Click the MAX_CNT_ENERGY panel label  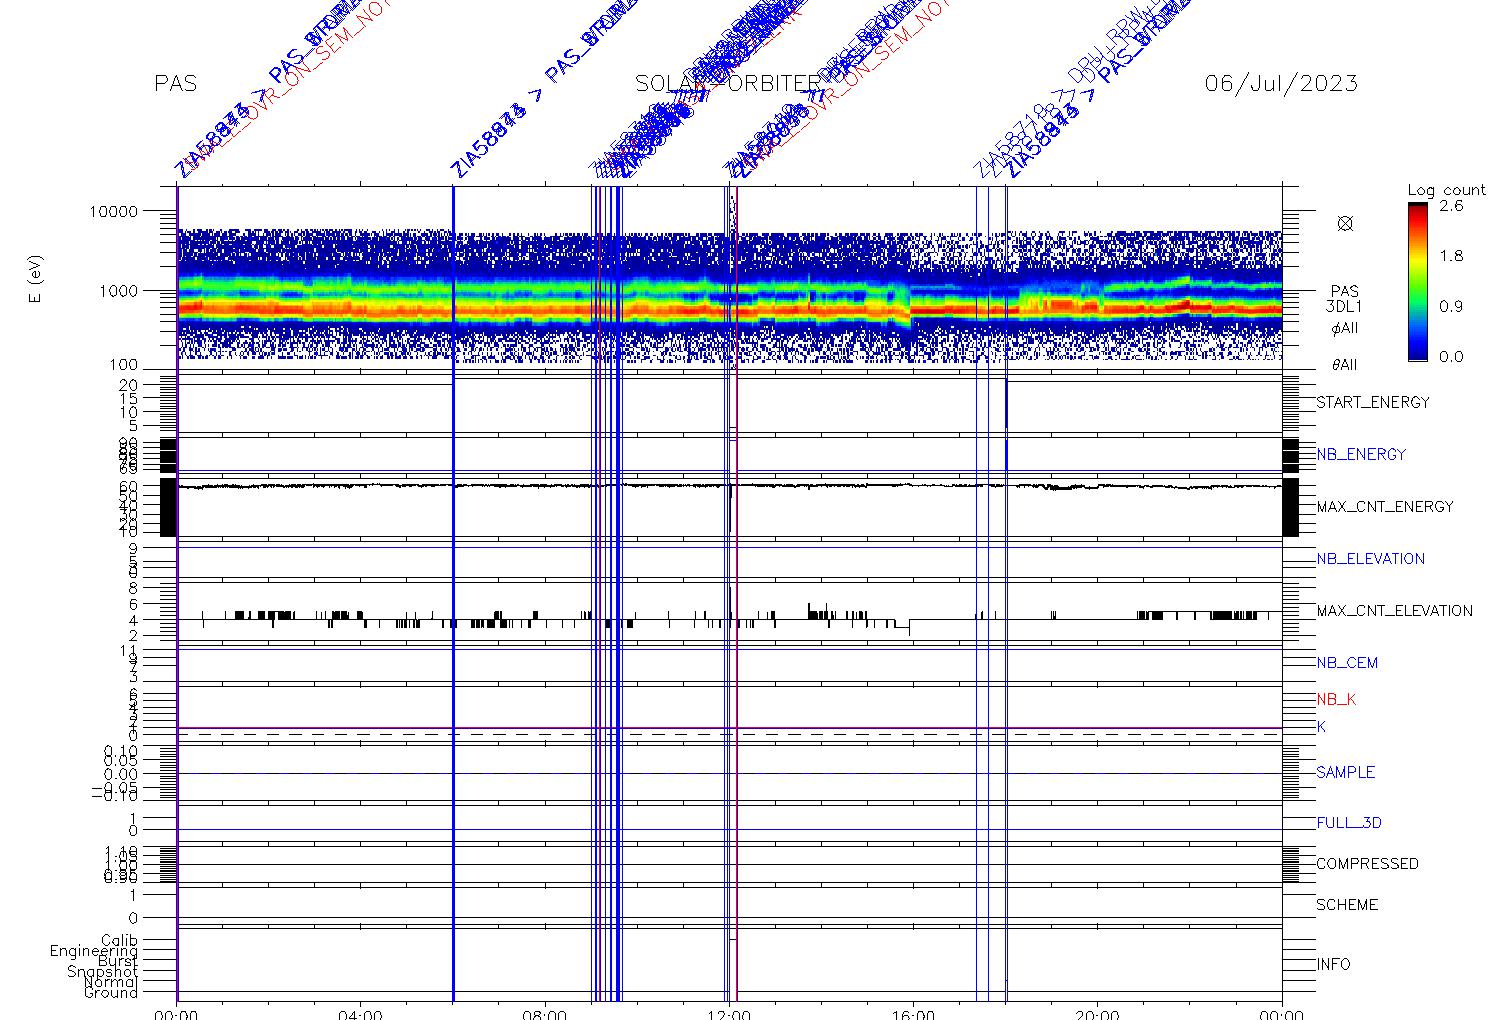[x=1385, y=507]
